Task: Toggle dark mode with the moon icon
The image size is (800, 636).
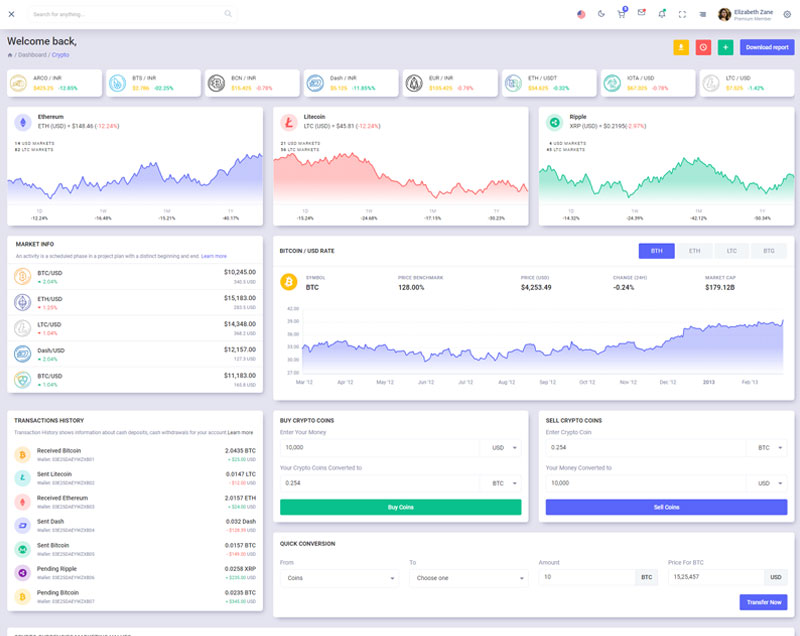Action: pos(601,14)
